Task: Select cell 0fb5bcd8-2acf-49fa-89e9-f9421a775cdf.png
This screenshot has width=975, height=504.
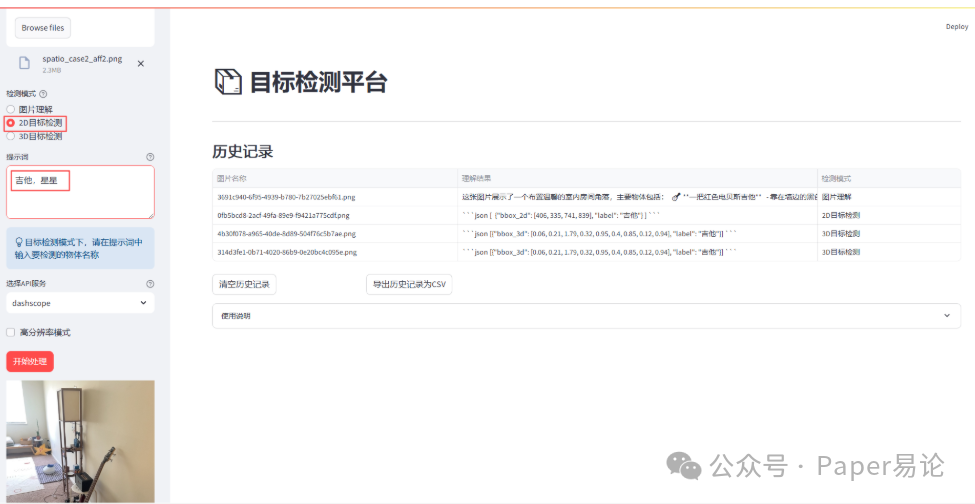Action: point(335,216)
